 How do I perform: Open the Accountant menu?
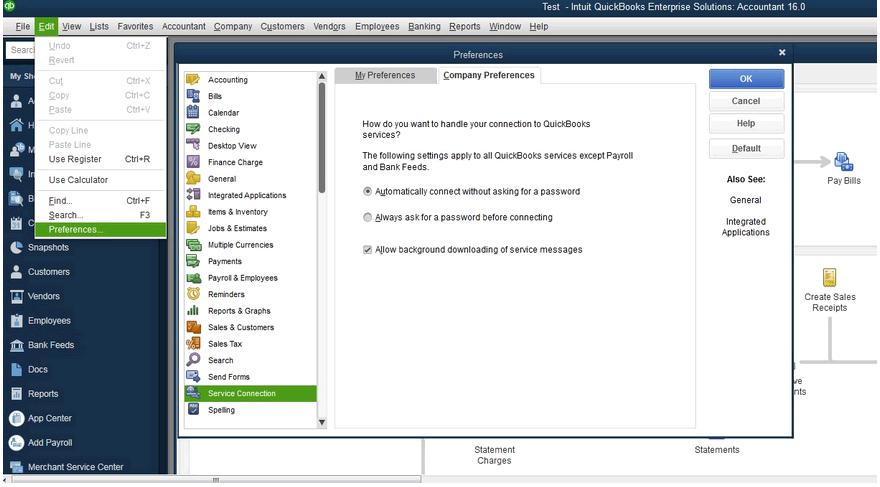pyautogui.click(x=184, y=26)
